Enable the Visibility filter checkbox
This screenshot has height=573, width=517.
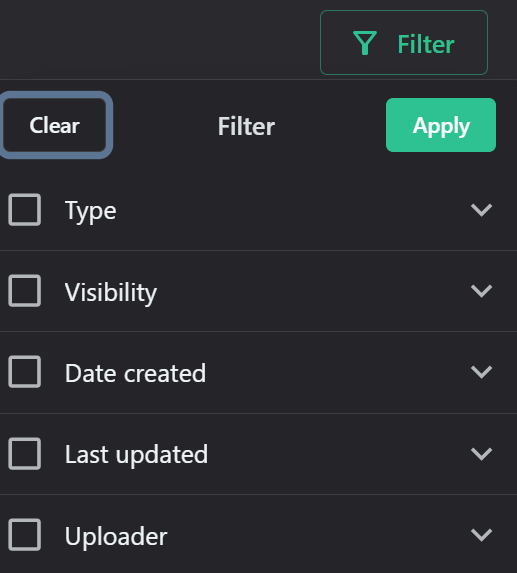point(24,291)
